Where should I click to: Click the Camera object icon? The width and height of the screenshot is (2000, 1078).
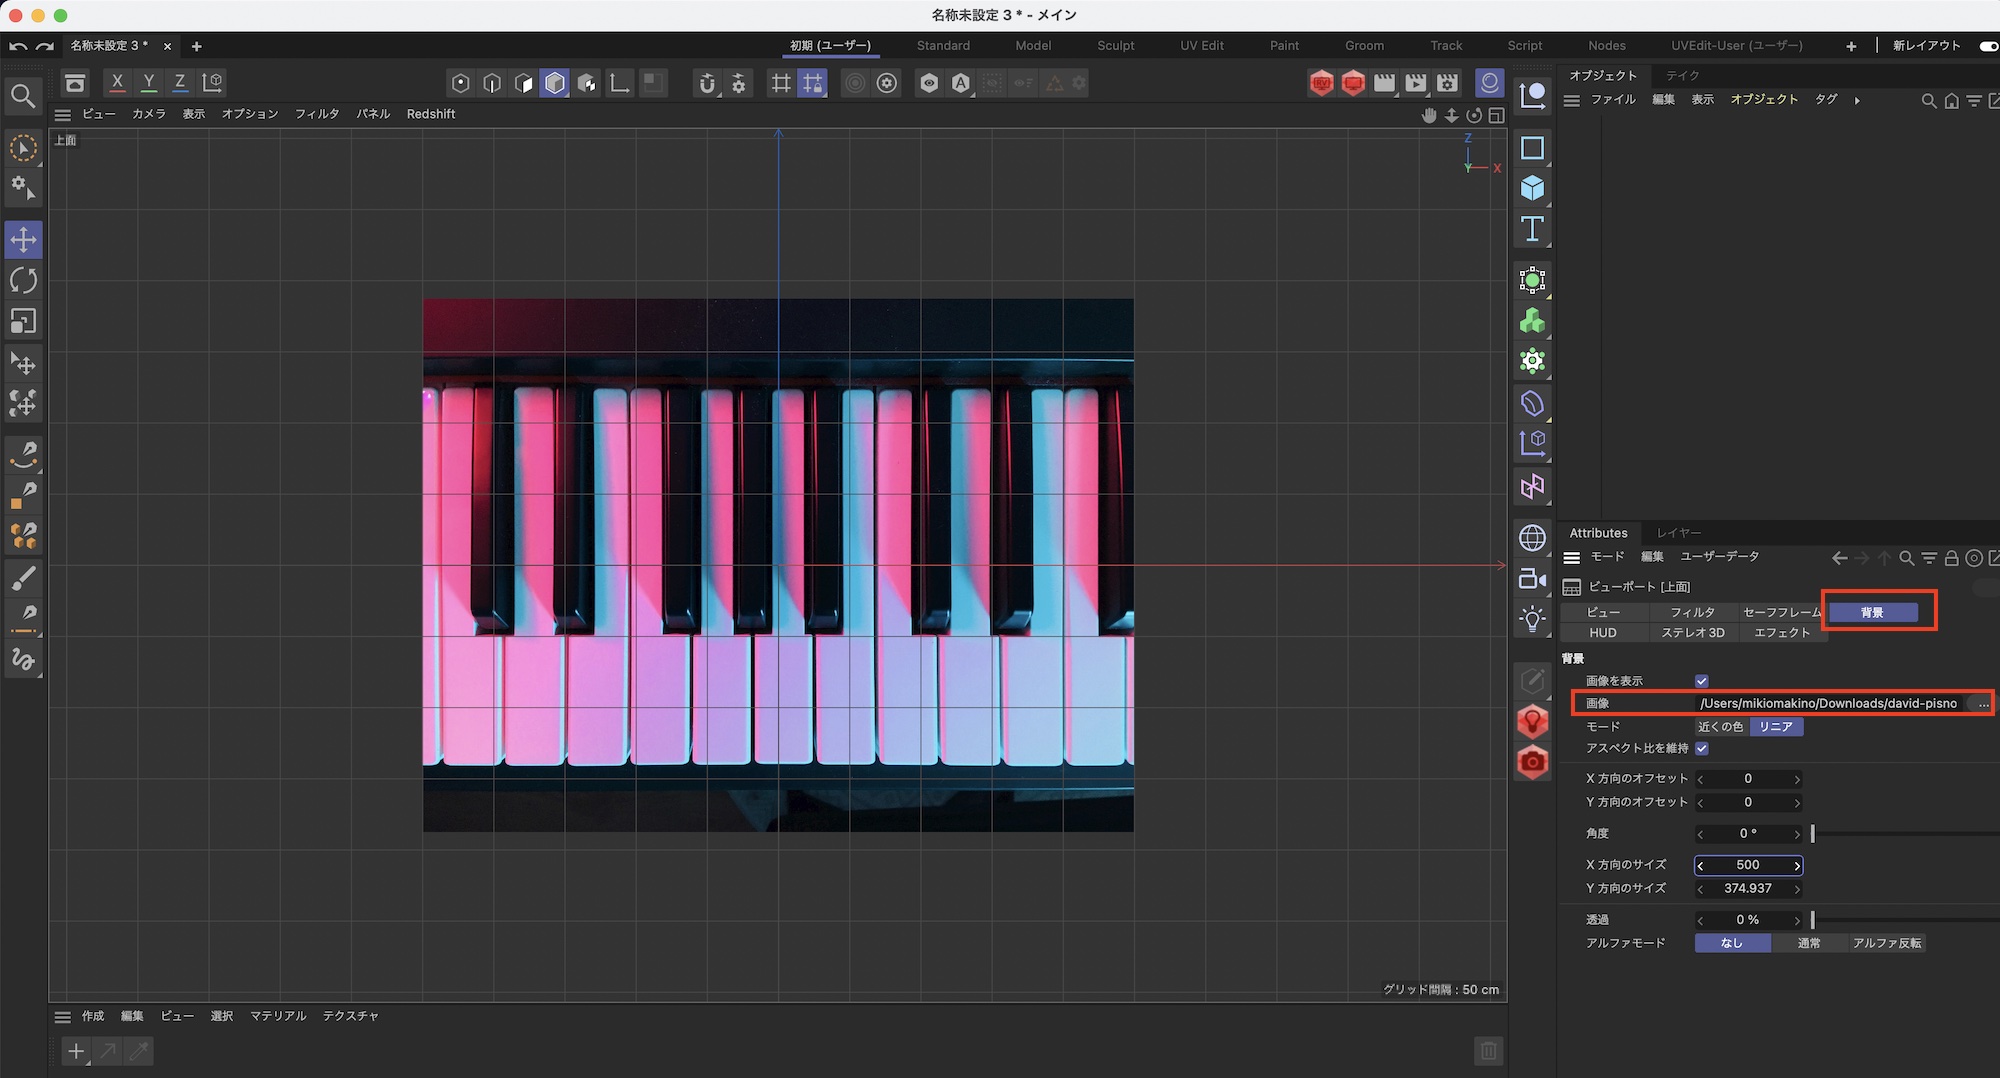point(1532,578)
